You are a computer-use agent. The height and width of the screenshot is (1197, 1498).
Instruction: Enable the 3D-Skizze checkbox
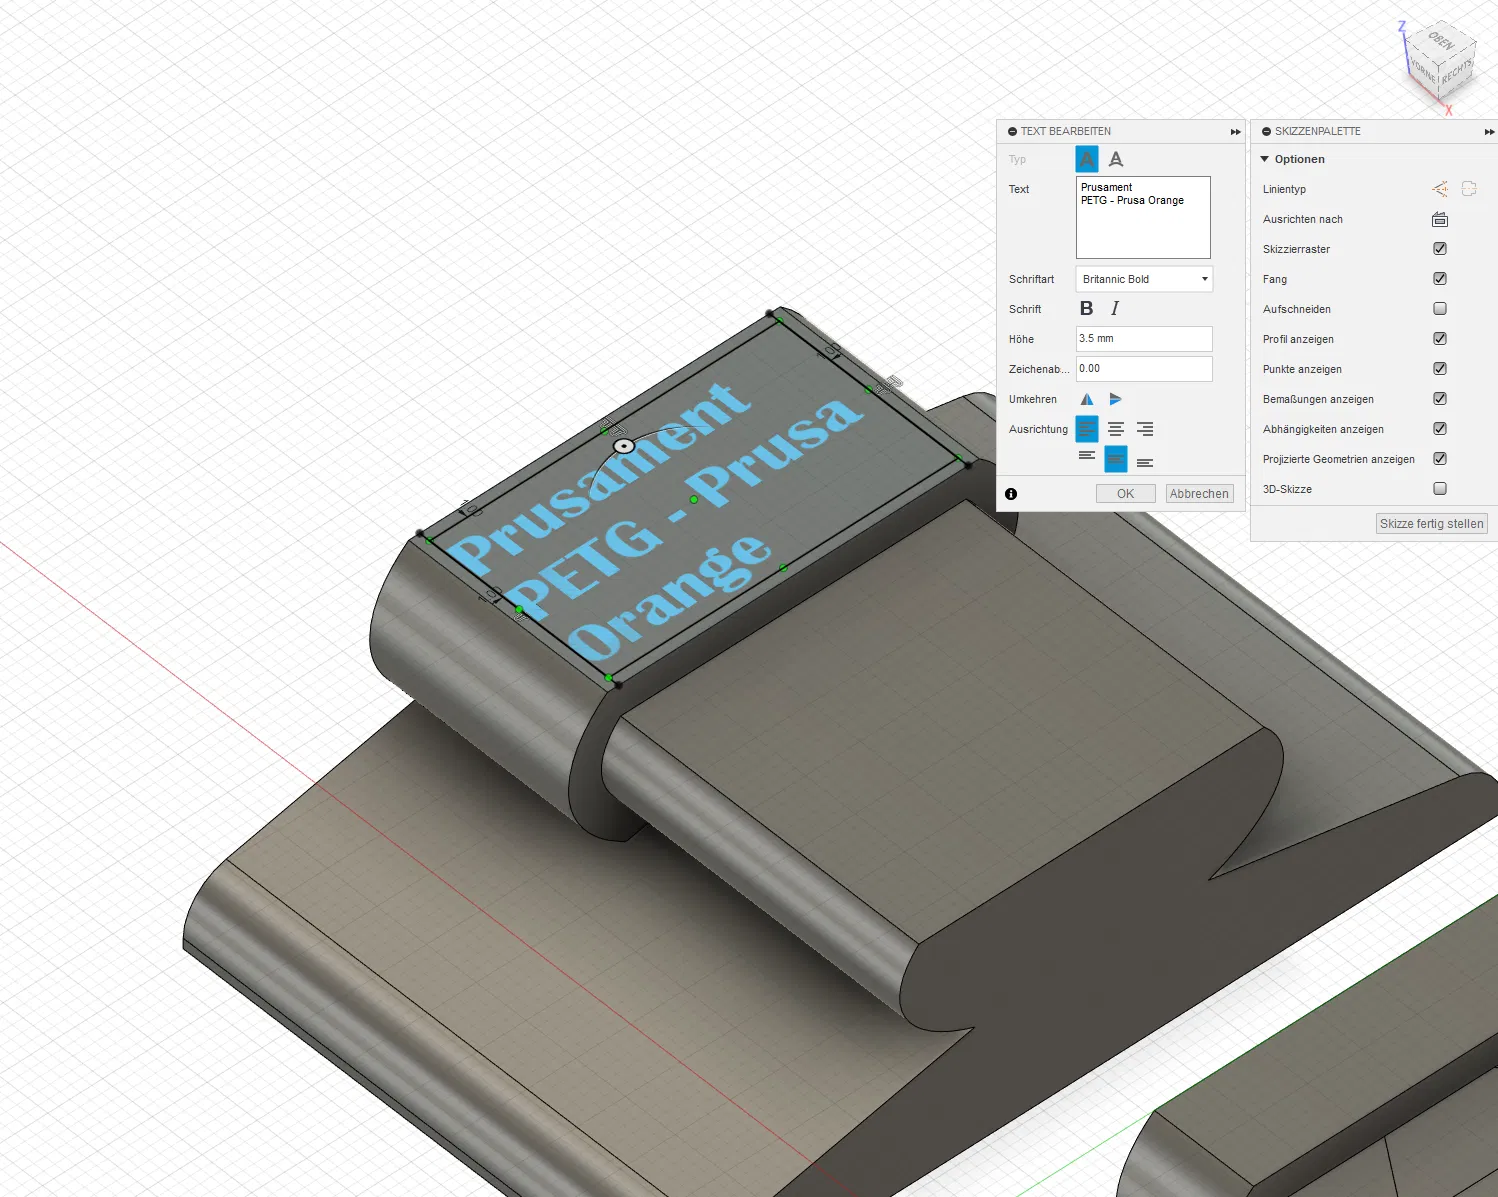1440,489
